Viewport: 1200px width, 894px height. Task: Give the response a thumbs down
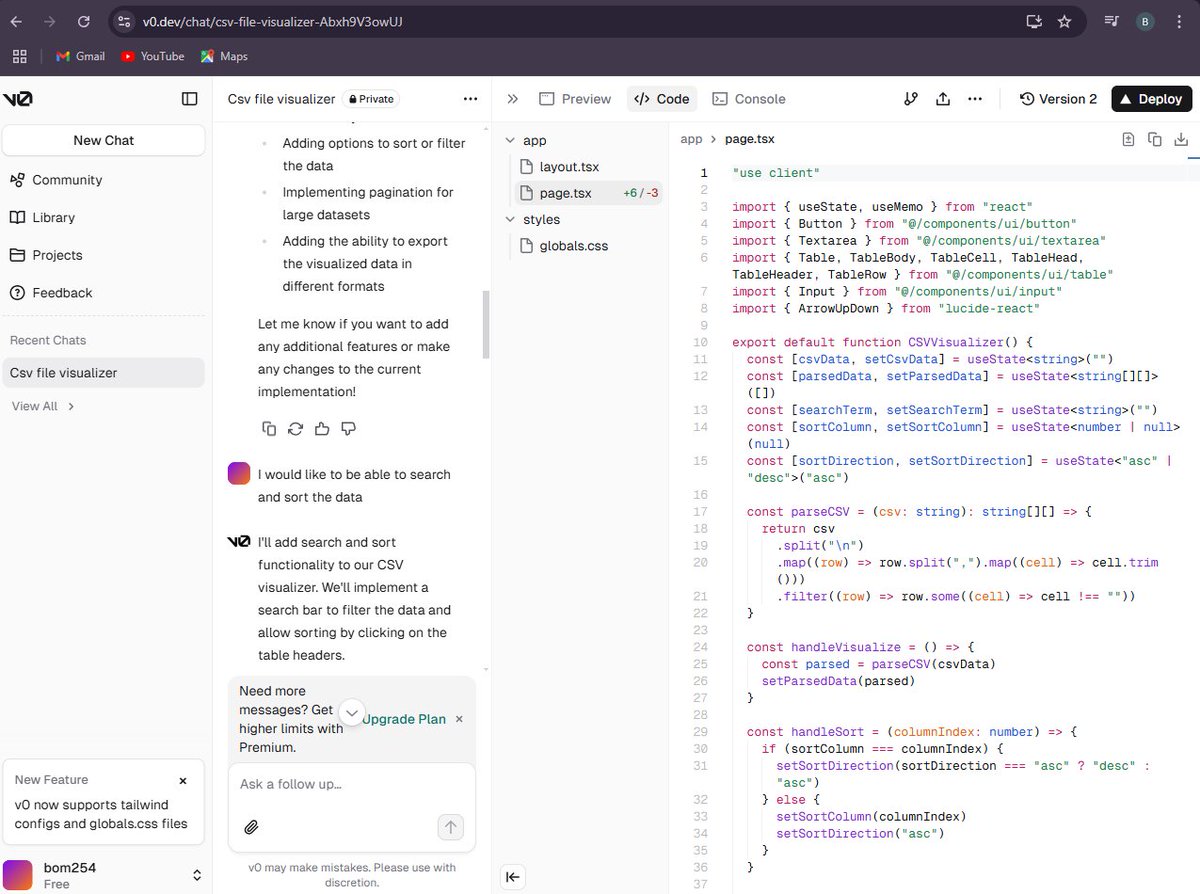tap(346, 428)
